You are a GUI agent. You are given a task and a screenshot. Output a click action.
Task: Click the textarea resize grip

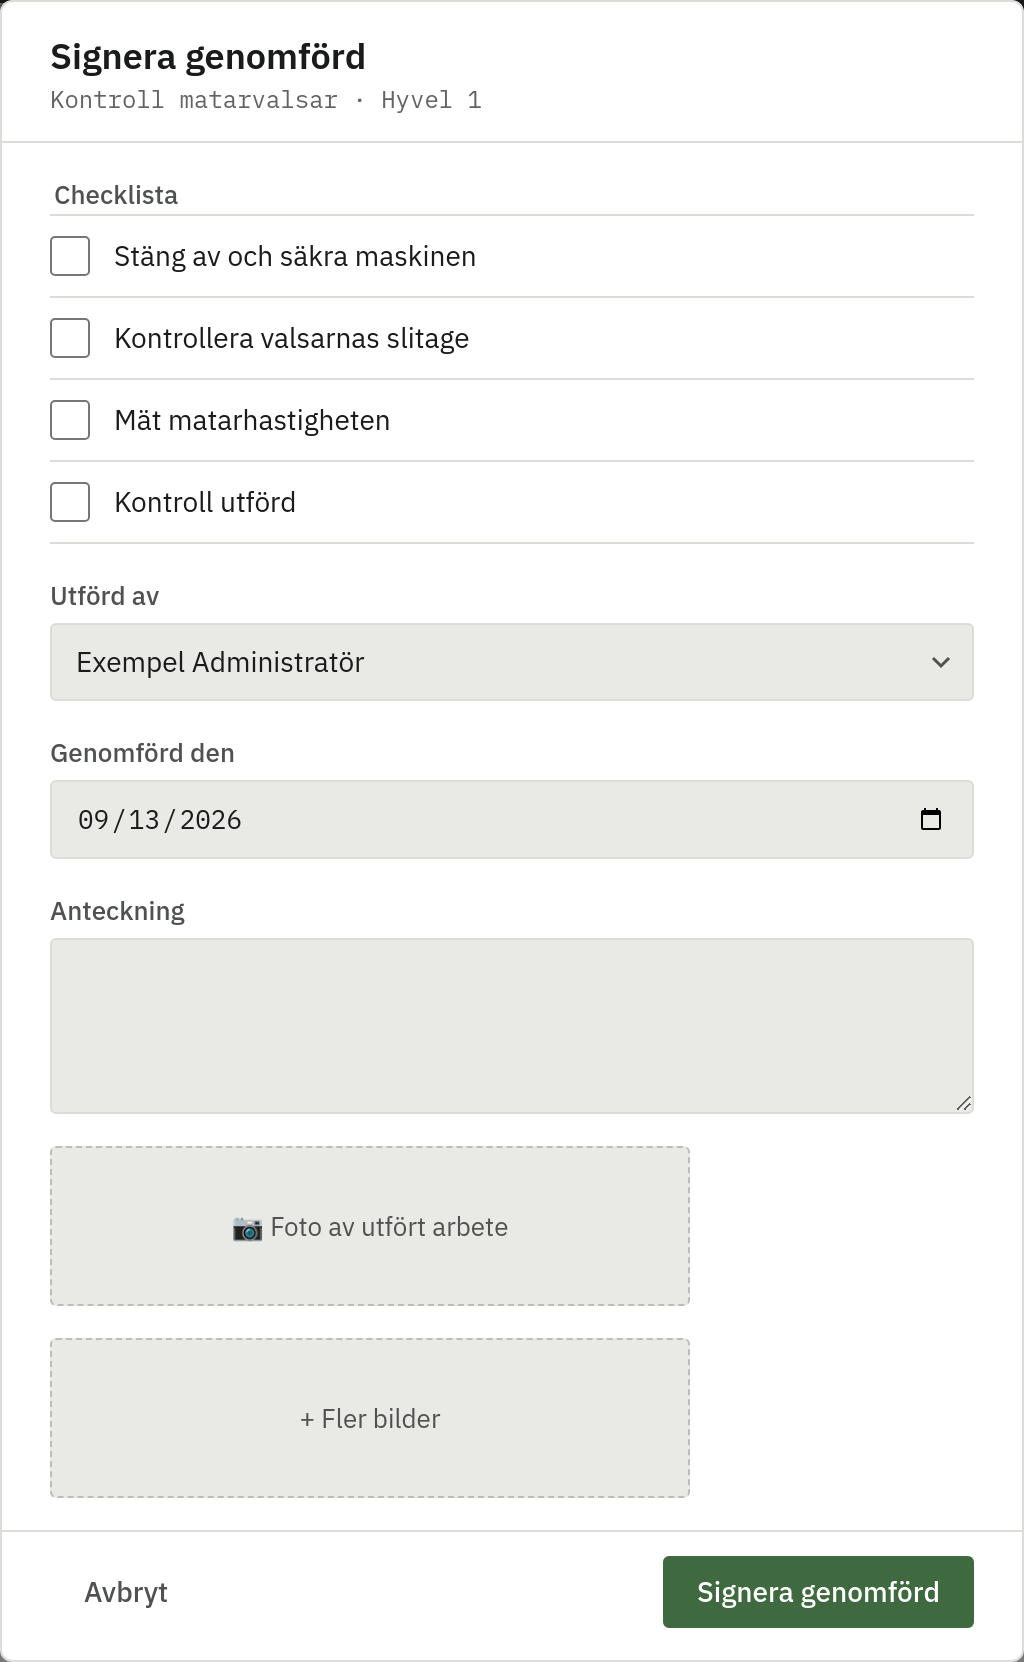pos(963,1103)
